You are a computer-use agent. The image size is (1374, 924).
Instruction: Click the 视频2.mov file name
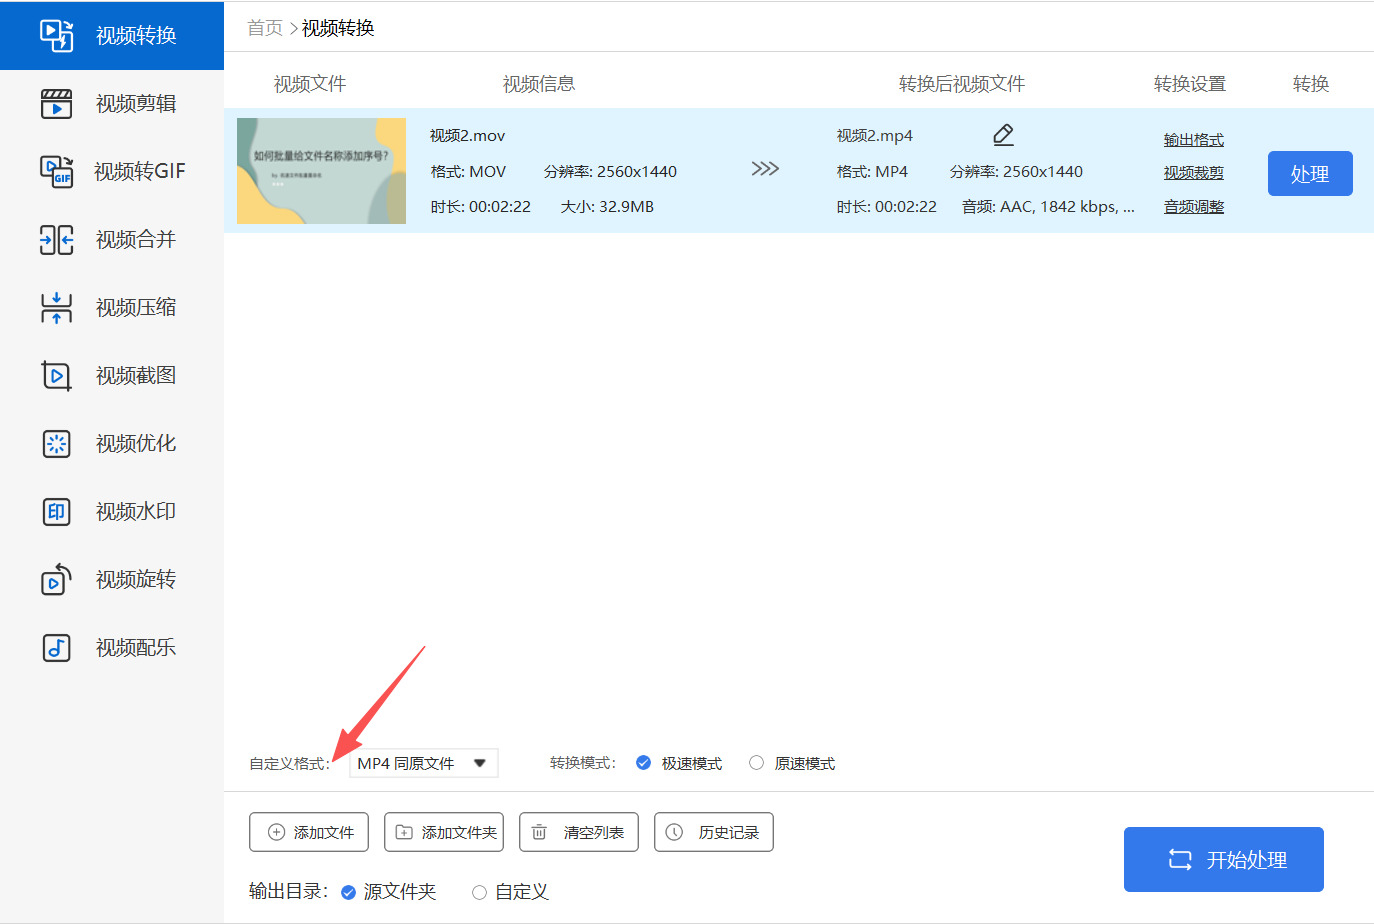(x=468, y=136)
